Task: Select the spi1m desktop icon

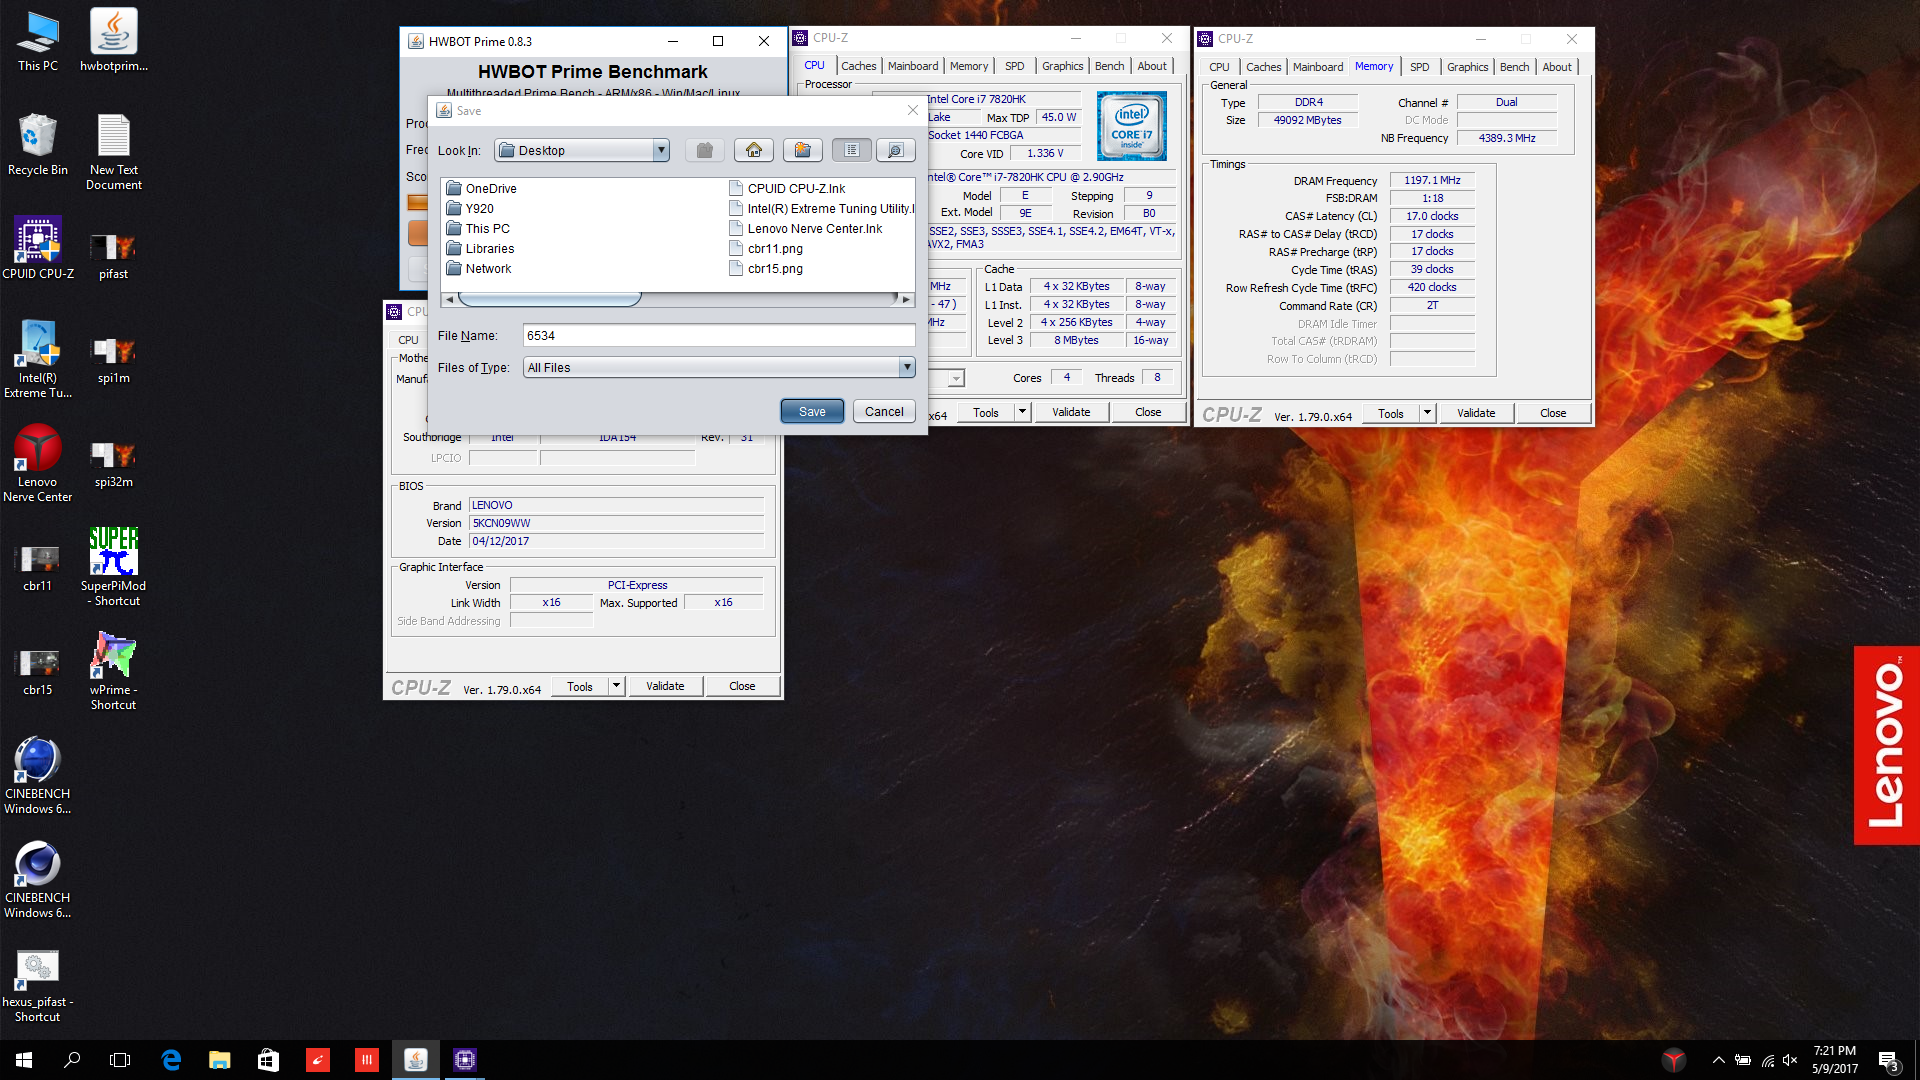Action: [114, 360]
